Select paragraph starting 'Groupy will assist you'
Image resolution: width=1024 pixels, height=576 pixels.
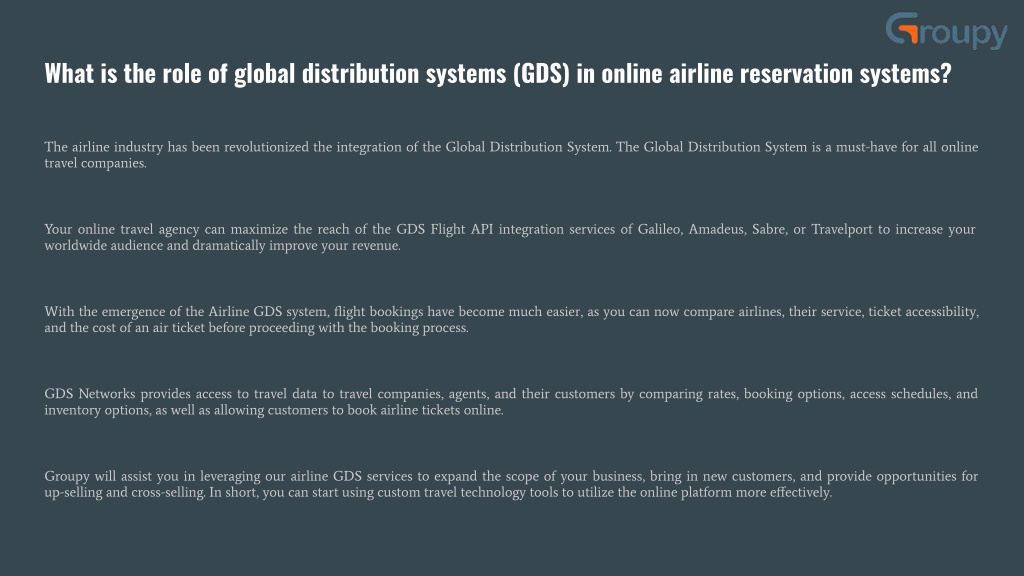click(x=511, y=484)
